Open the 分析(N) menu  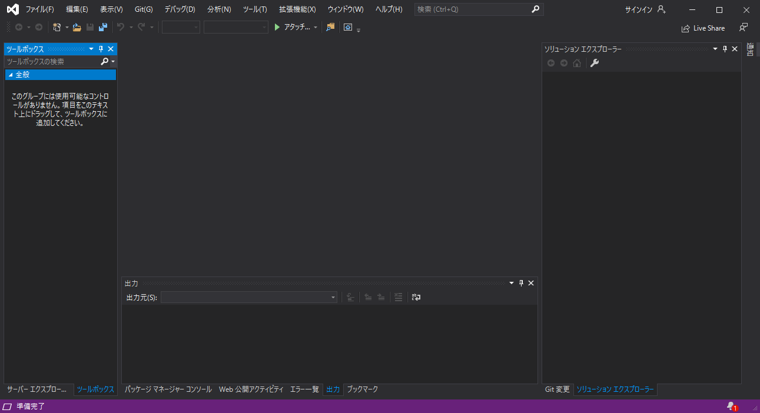click(219, 9)
